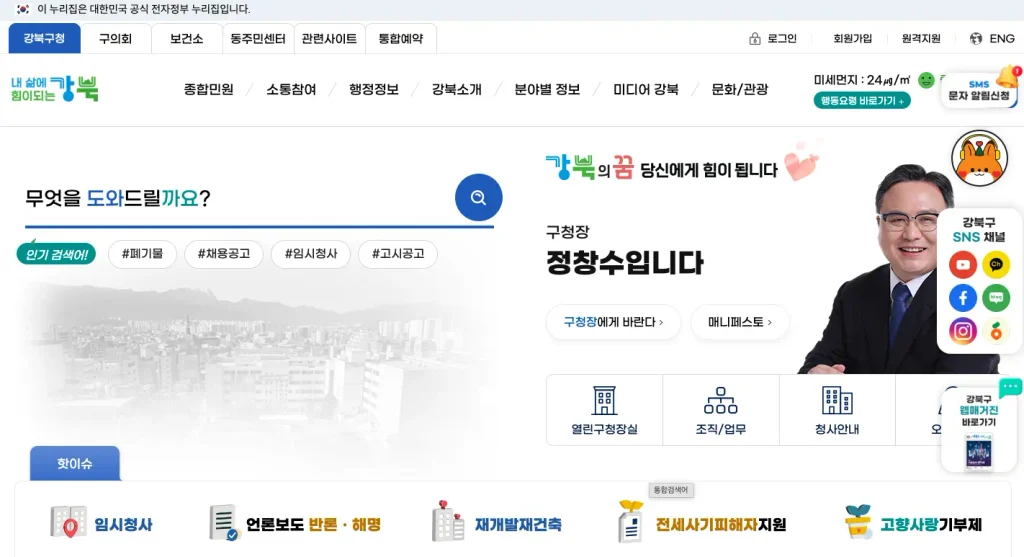Open the orange carrot SNS icon
The image size is (1024, 557).
point(996,331)
